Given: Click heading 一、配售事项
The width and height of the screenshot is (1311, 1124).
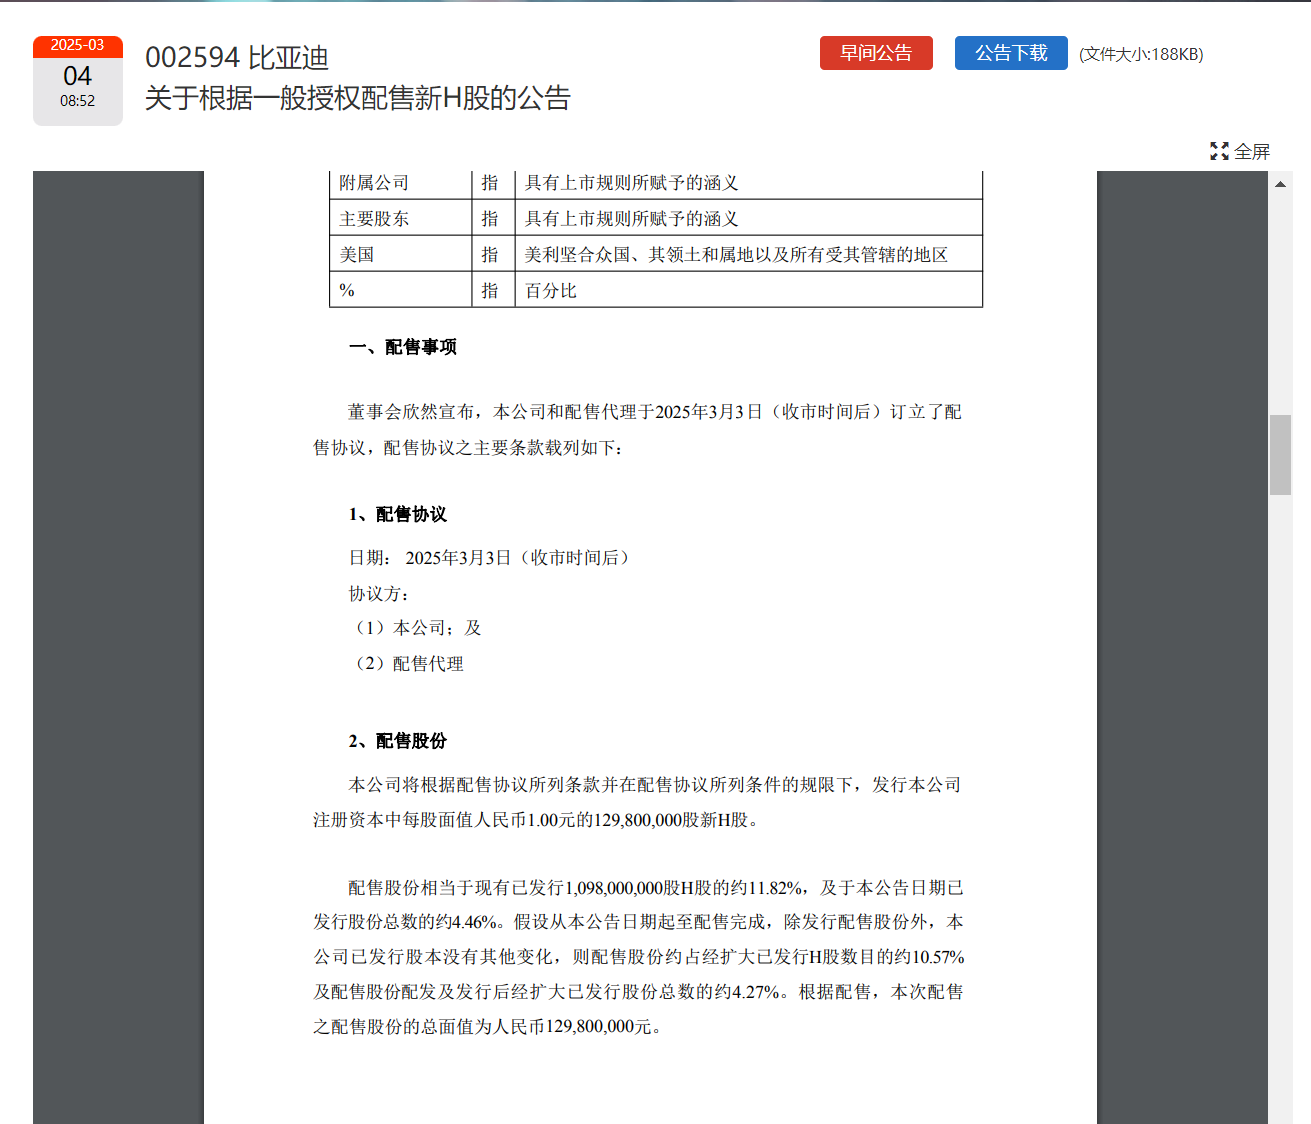Looking at the screenshot, I should [403, 347].
